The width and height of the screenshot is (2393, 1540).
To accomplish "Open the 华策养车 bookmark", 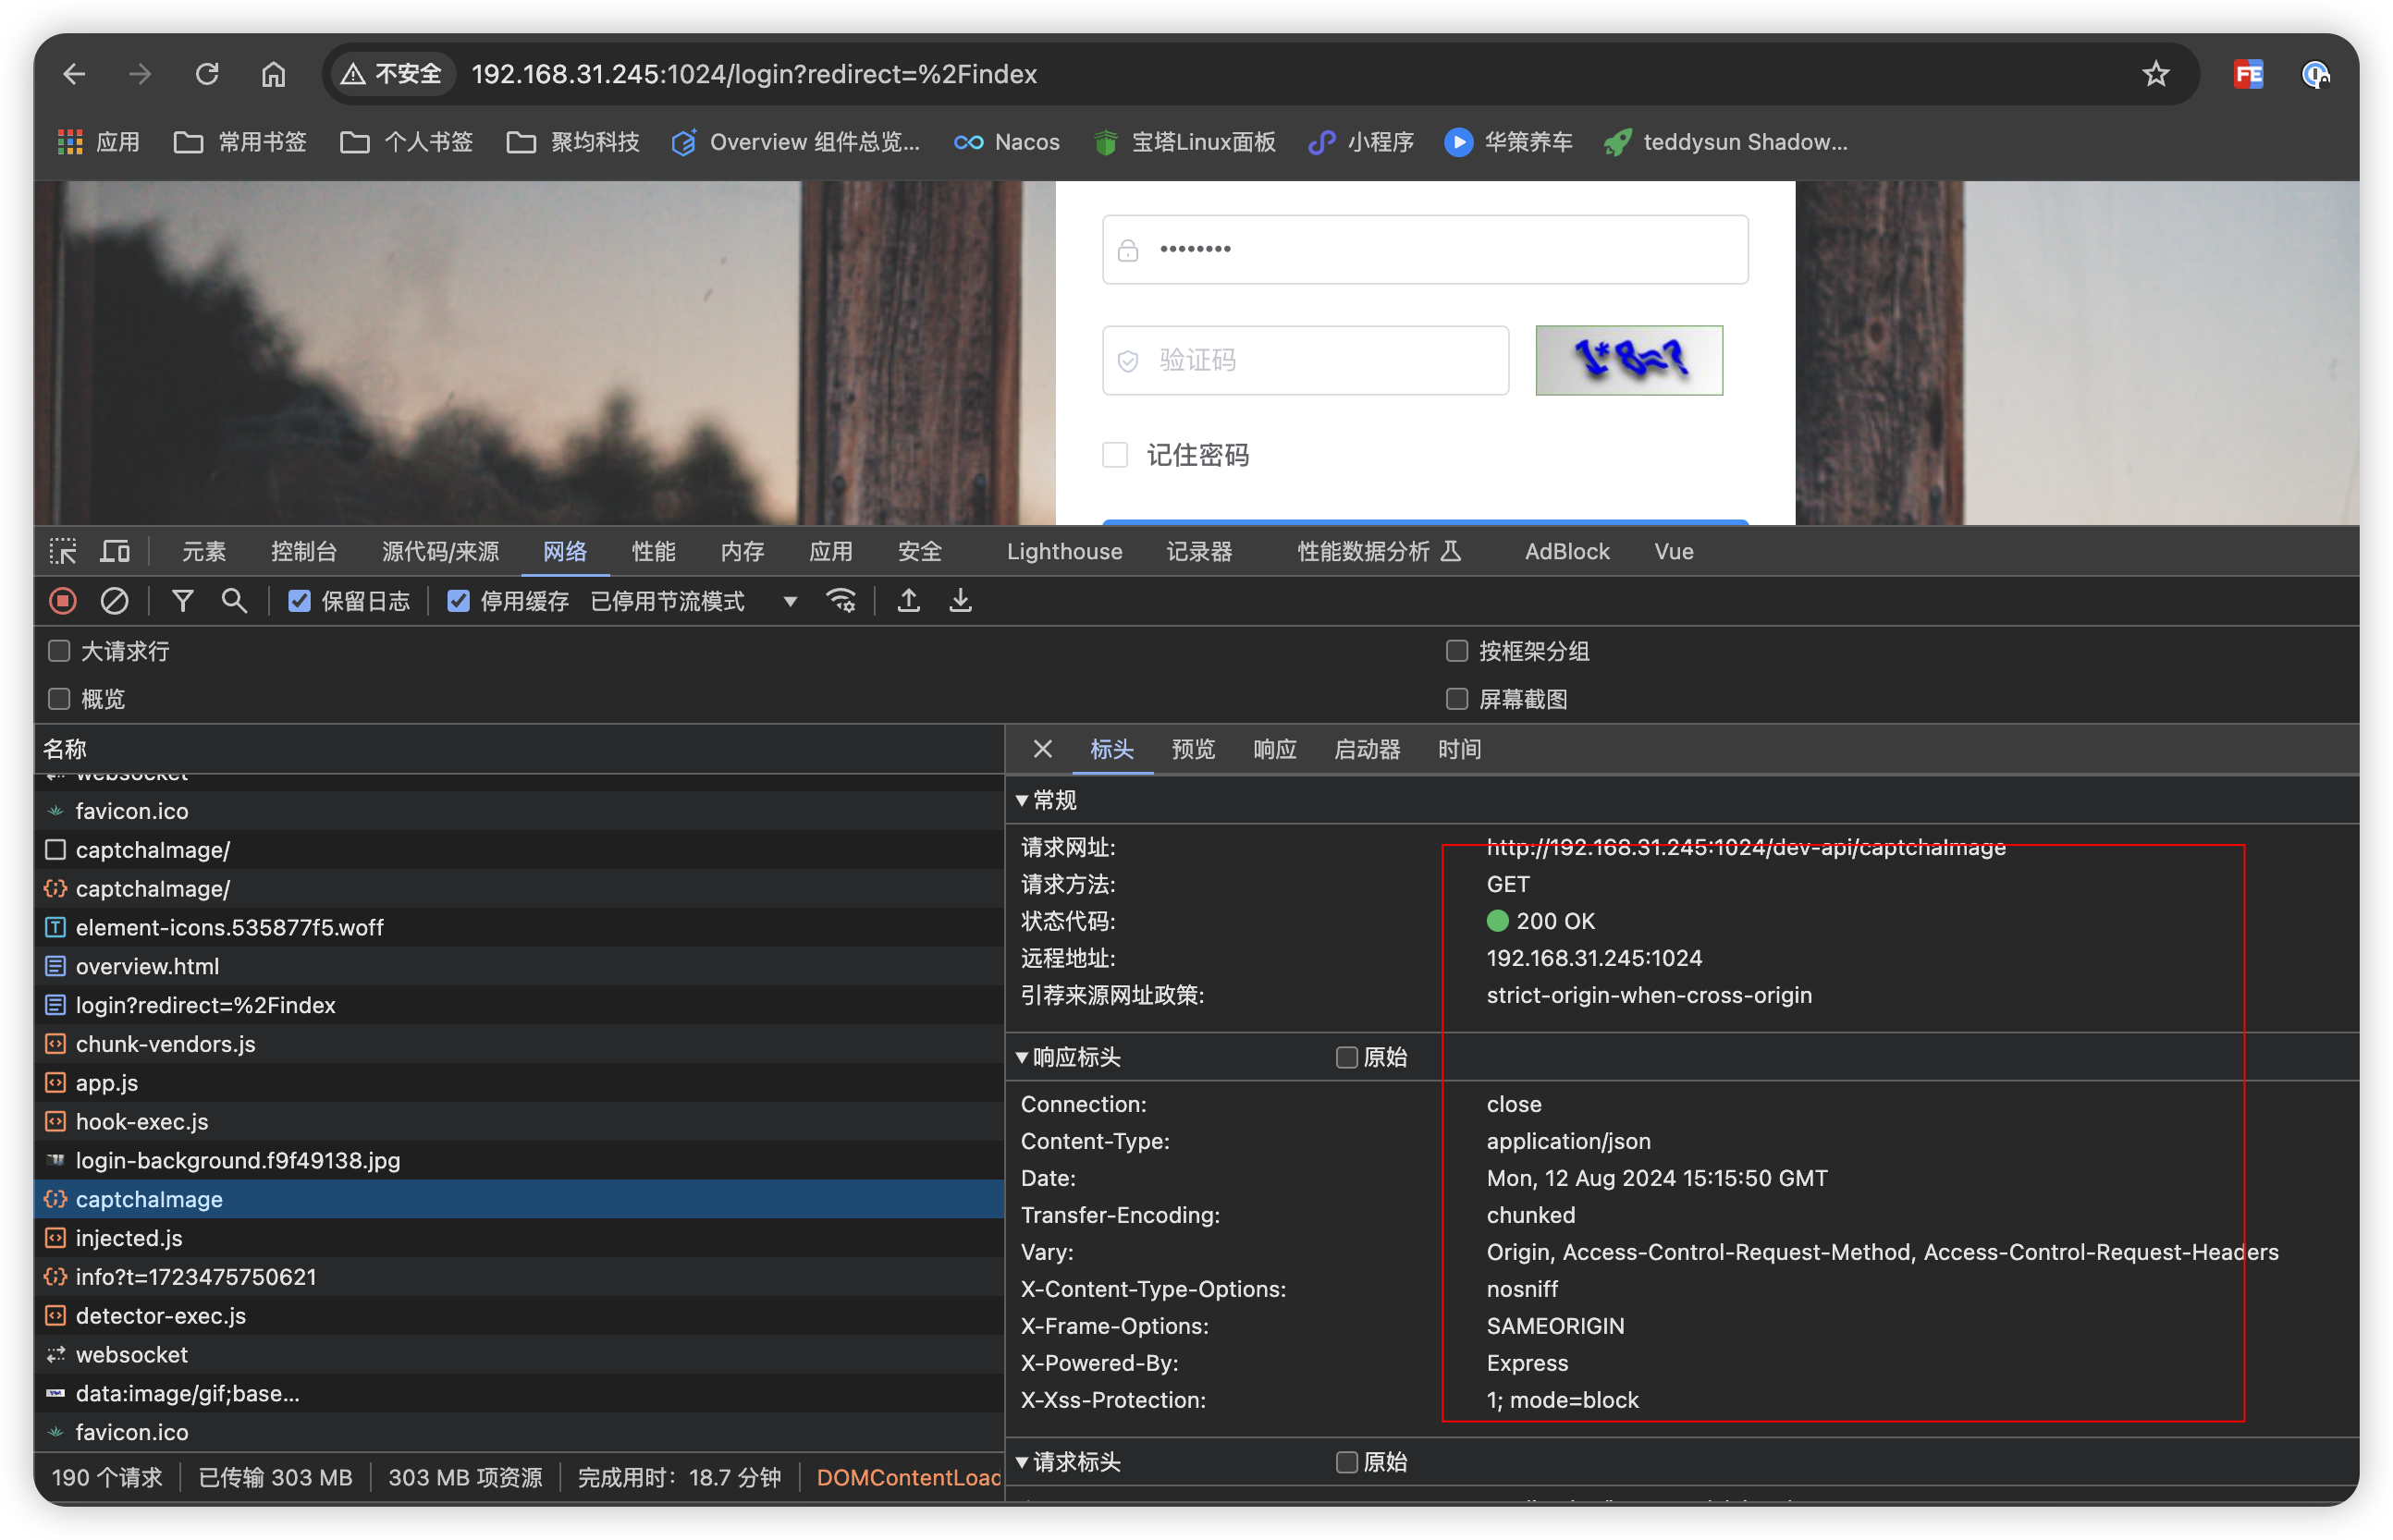I will click(x=1508, y=142).
